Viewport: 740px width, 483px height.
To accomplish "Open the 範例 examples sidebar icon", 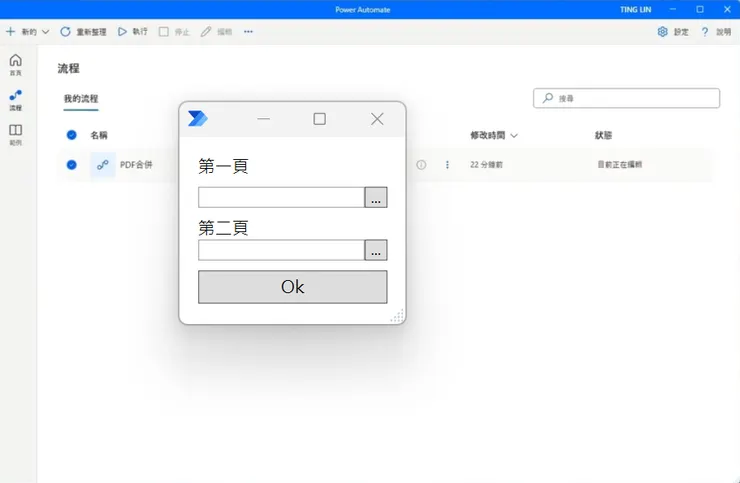I will tap(16, 135).
